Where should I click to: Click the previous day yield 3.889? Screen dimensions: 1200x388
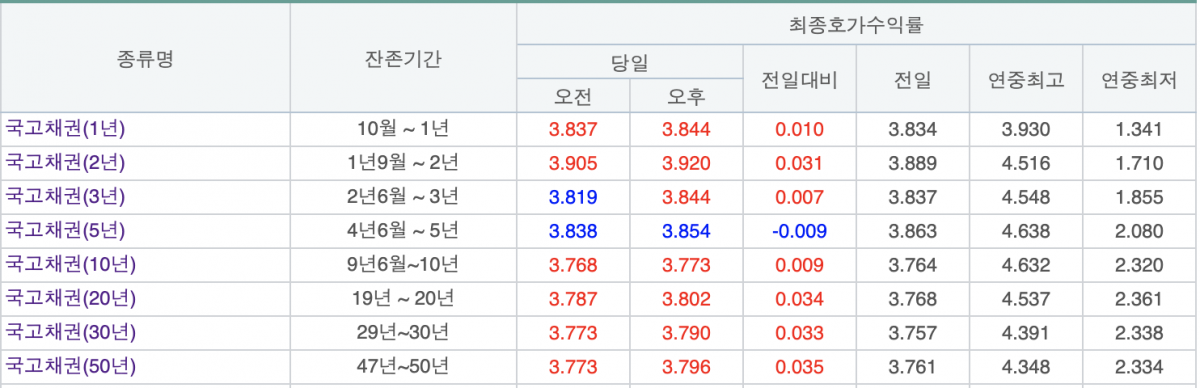tap(913, 162)
